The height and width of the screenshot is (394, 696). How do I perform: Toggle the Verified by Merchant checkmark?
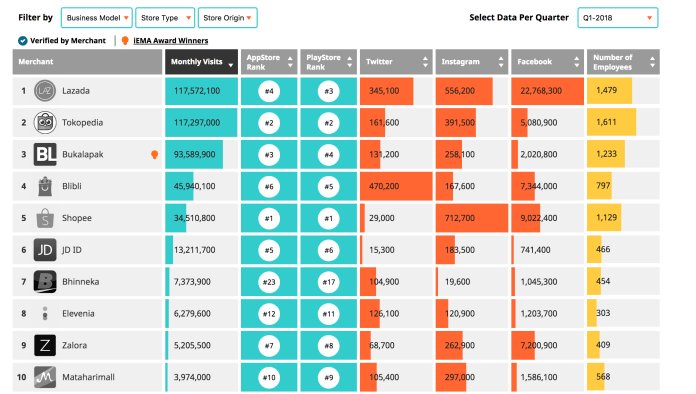tap(23, 41)
